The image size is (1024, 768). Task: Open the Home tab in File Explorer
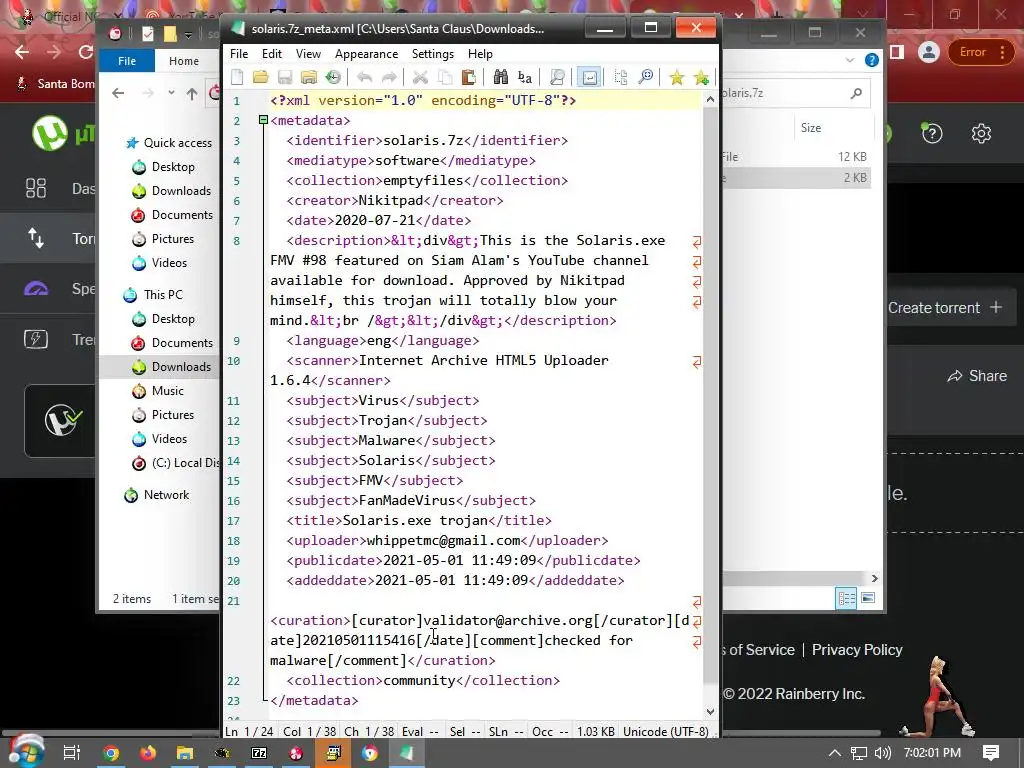[x=184, y=61]
